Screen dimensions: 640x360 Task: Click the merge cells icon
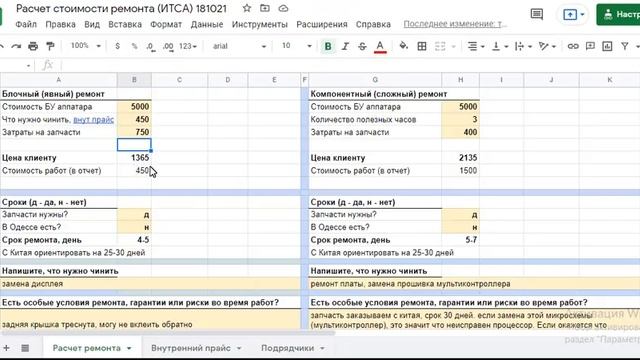coord(440,46)
